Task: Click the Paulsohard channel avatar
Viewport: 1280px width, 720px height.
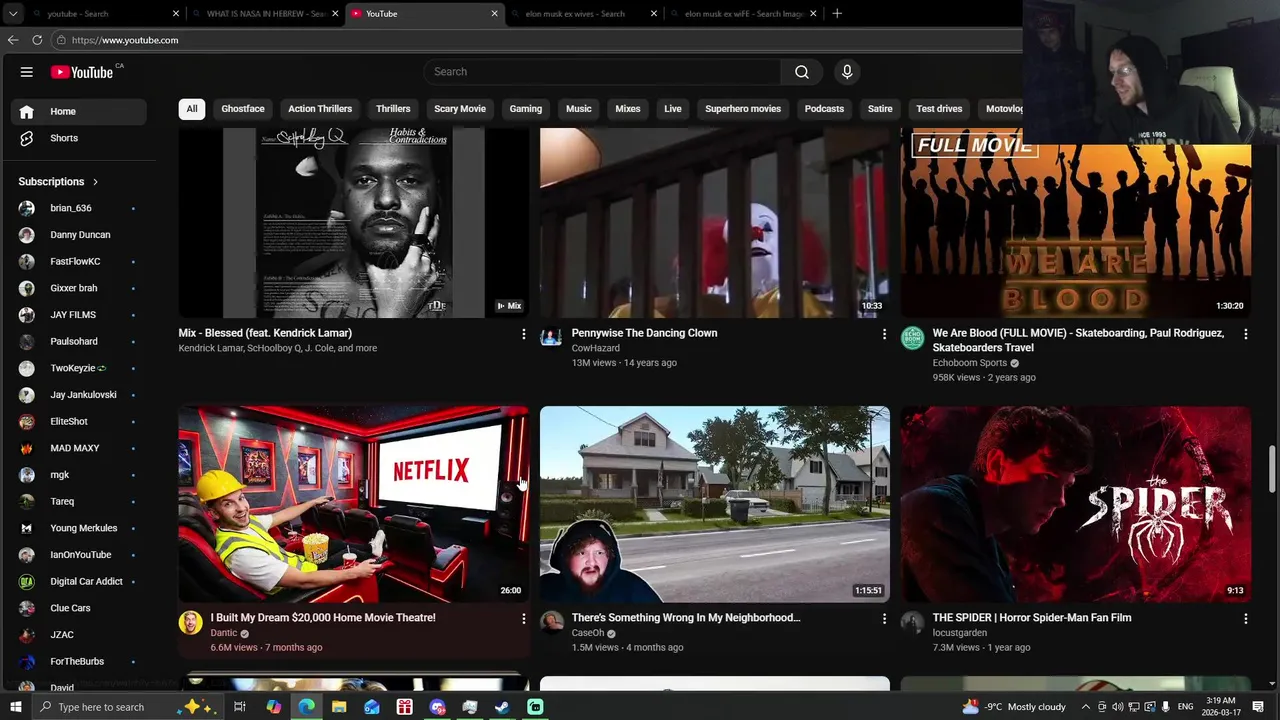Action: 27,341
